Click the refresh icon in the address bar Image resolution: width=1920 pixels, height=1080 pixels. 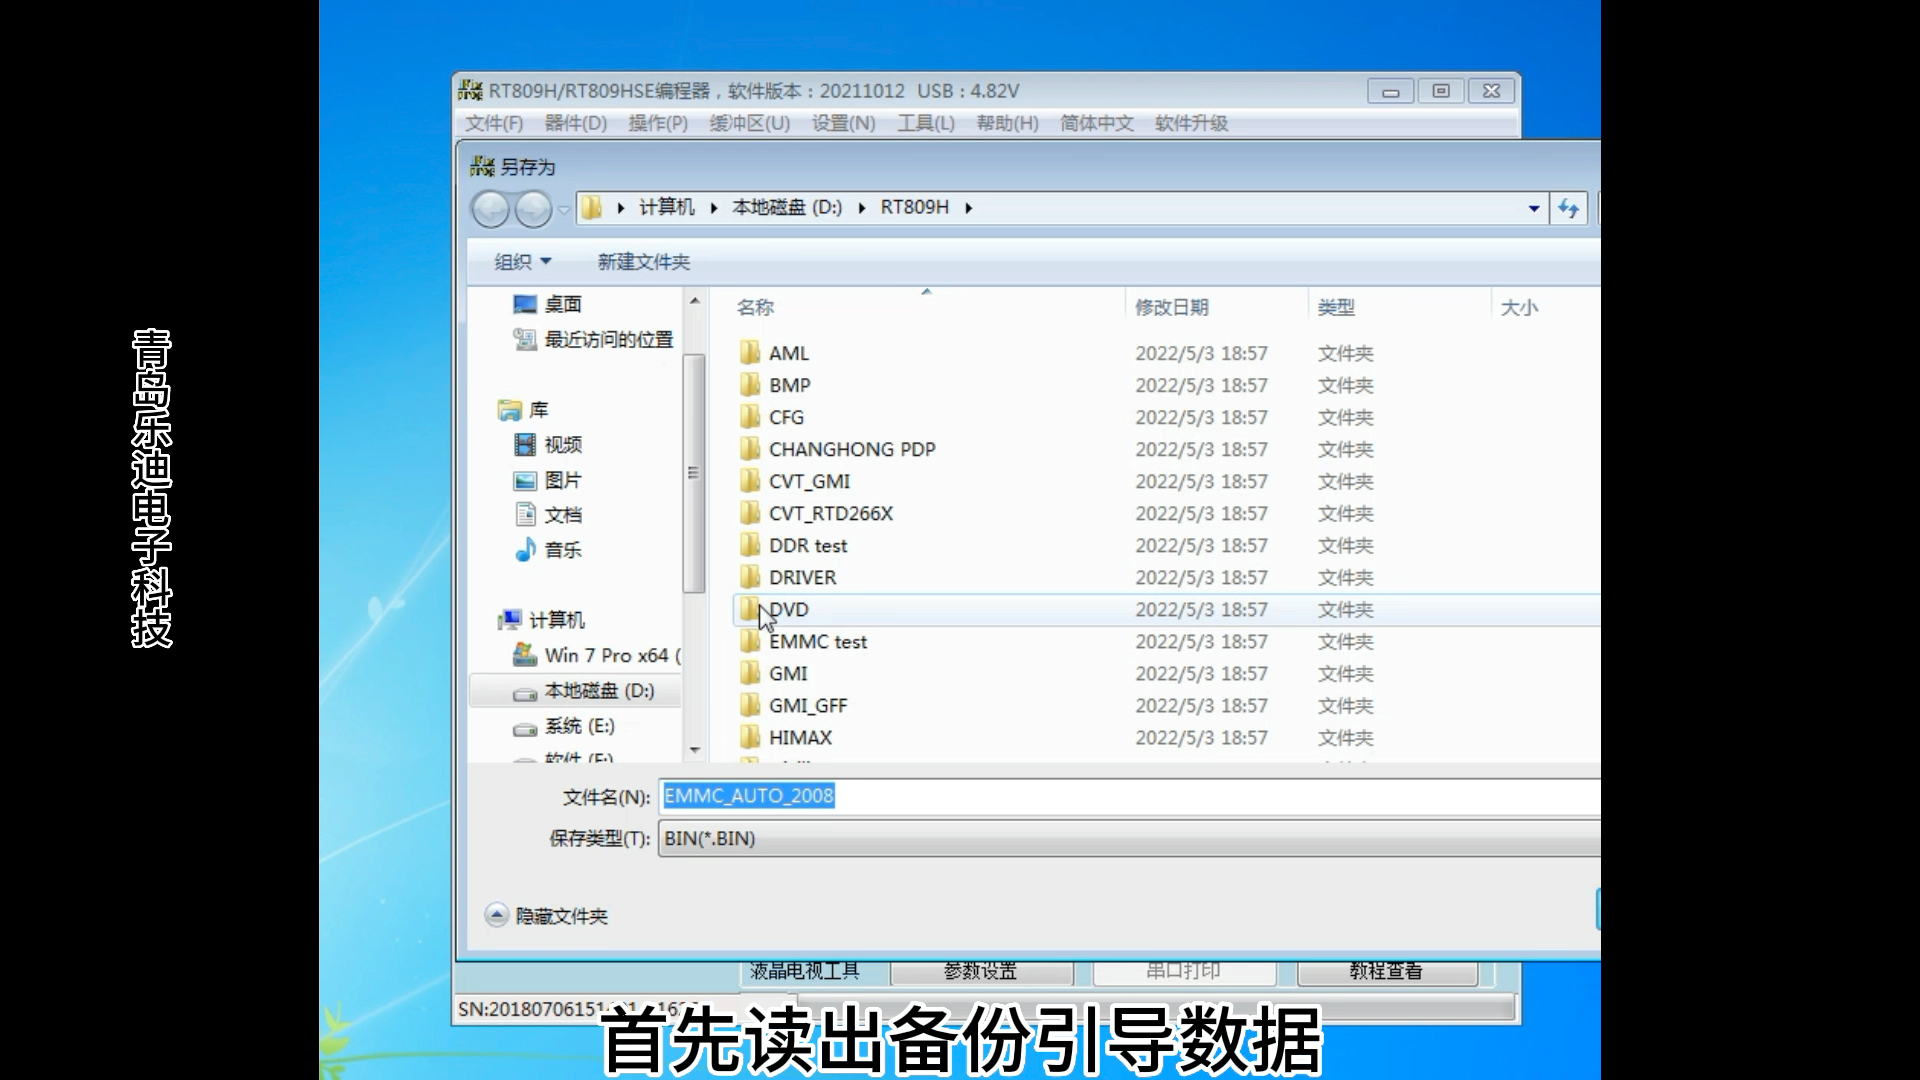(x=1568, y=208)
